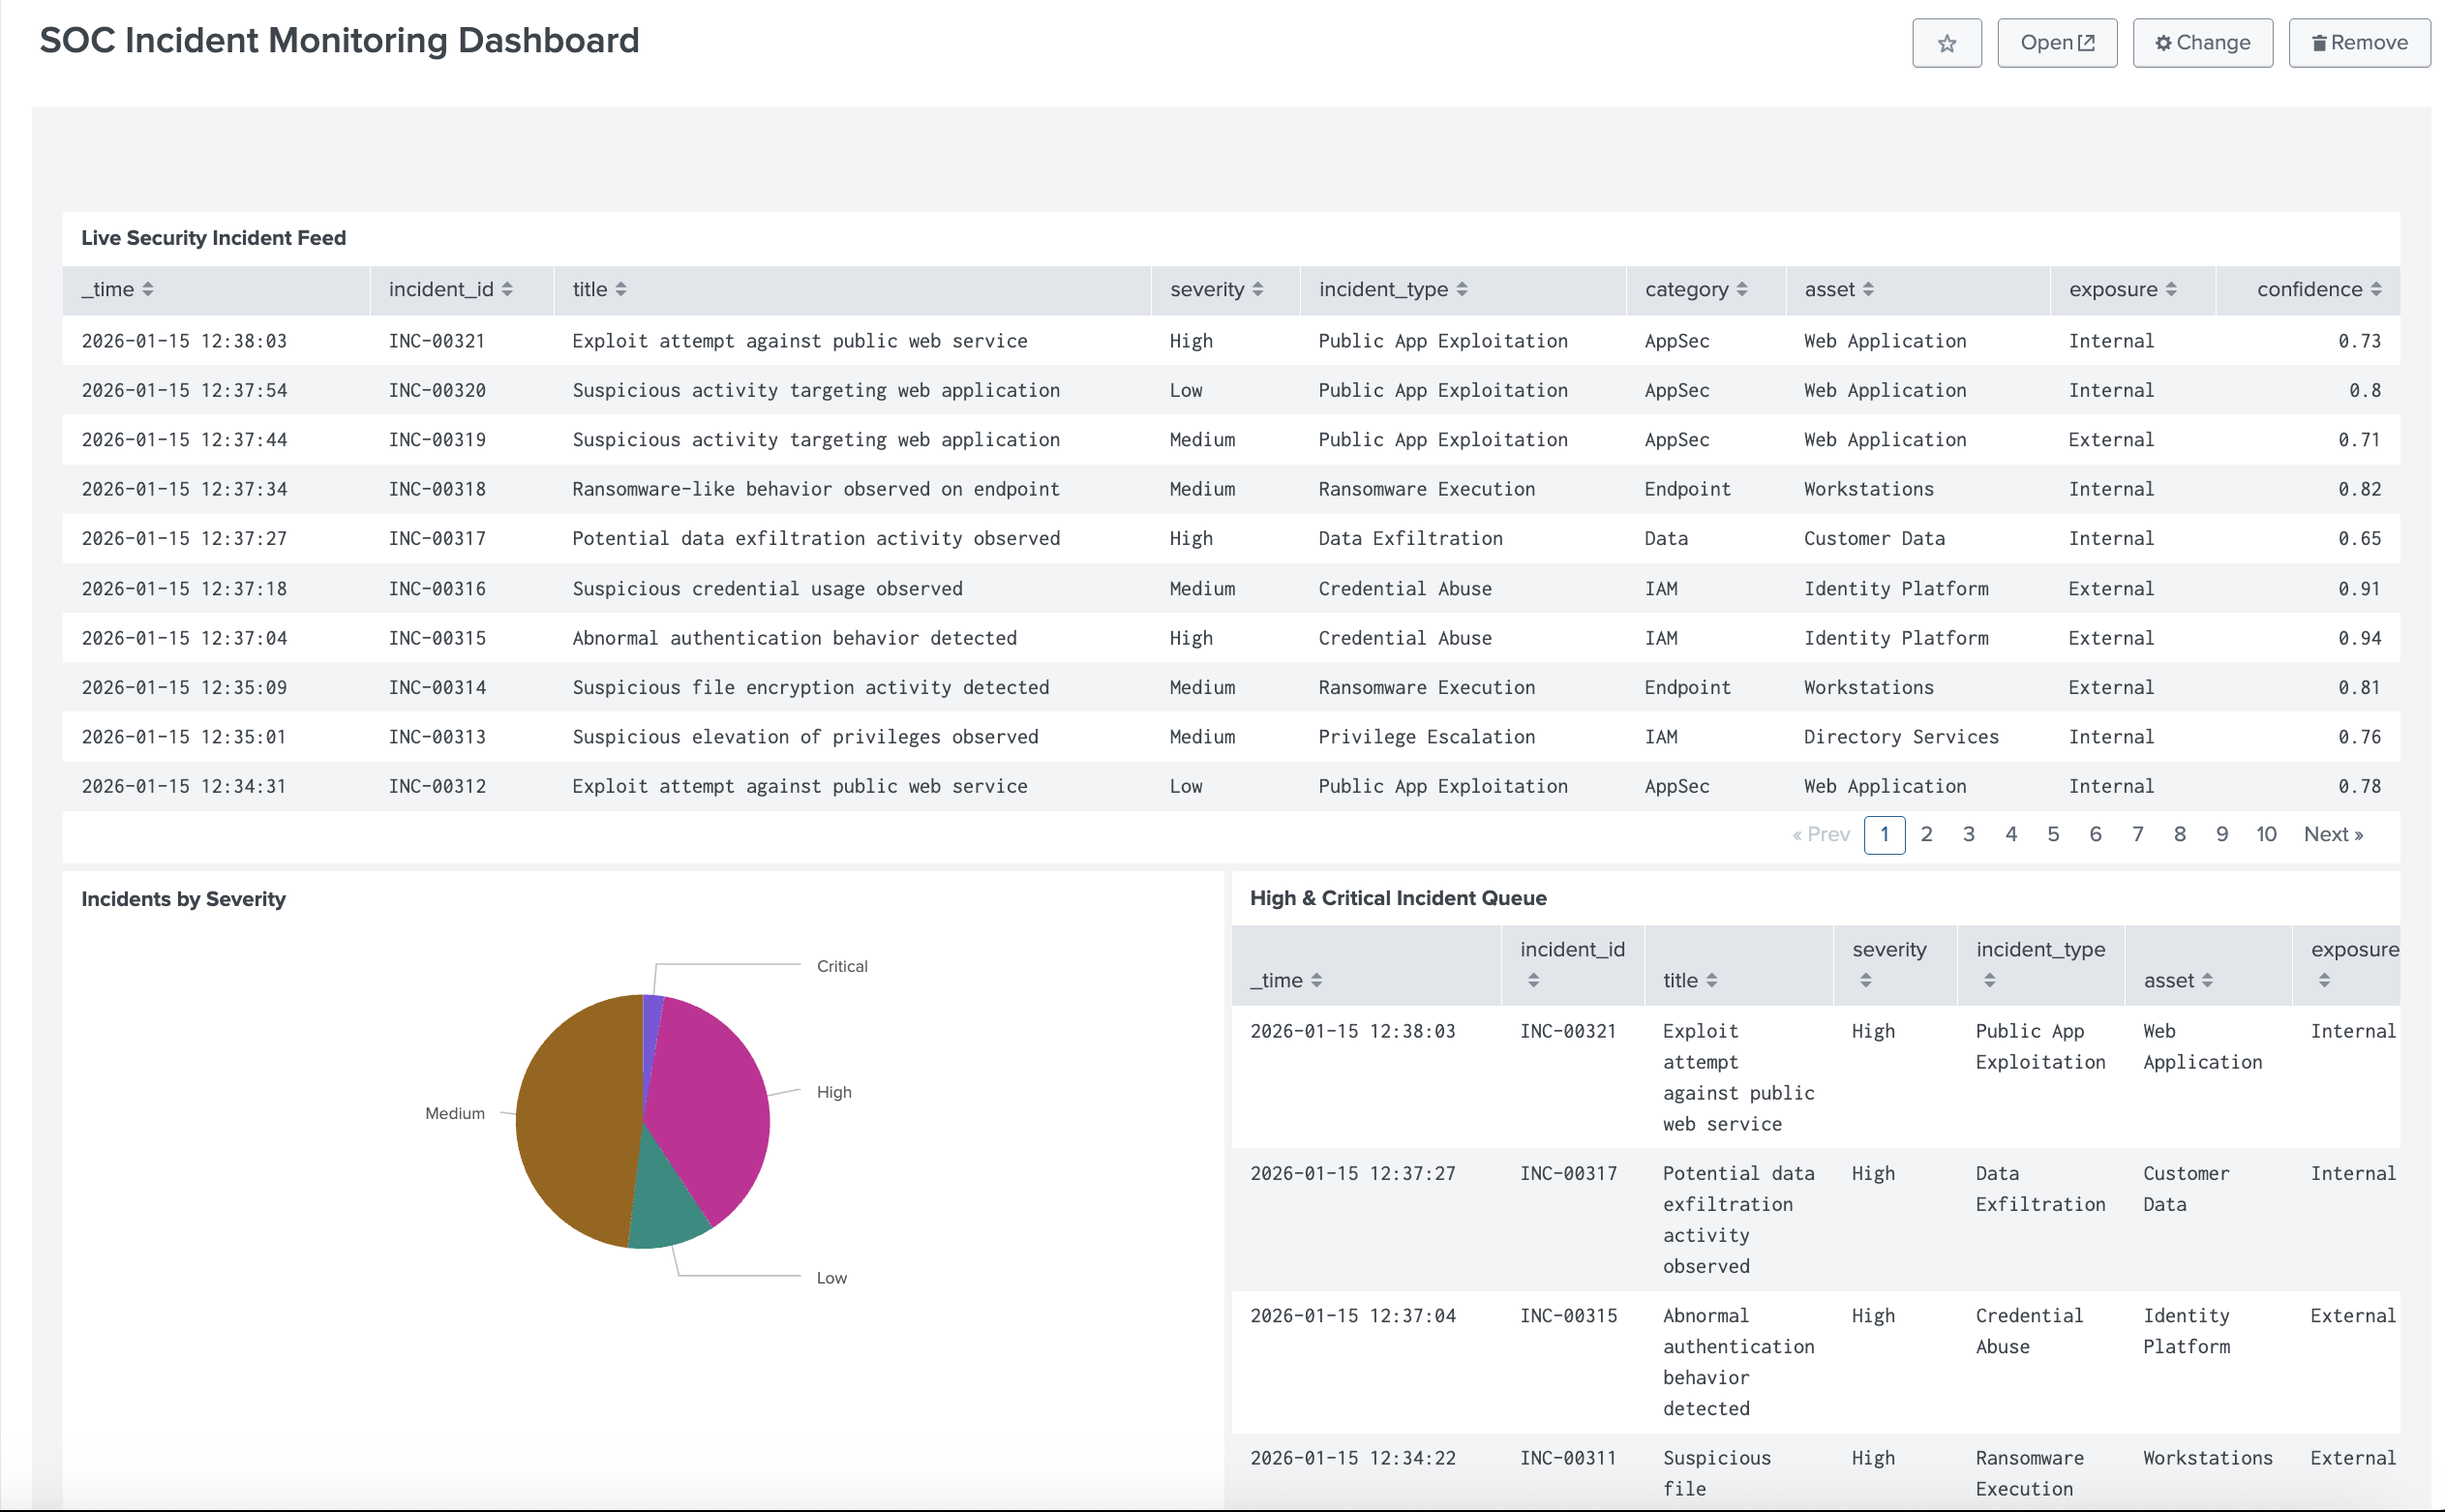Click the external-link icon inside Open button
Screen dimensions: 2445x1512
point(2087,42)
